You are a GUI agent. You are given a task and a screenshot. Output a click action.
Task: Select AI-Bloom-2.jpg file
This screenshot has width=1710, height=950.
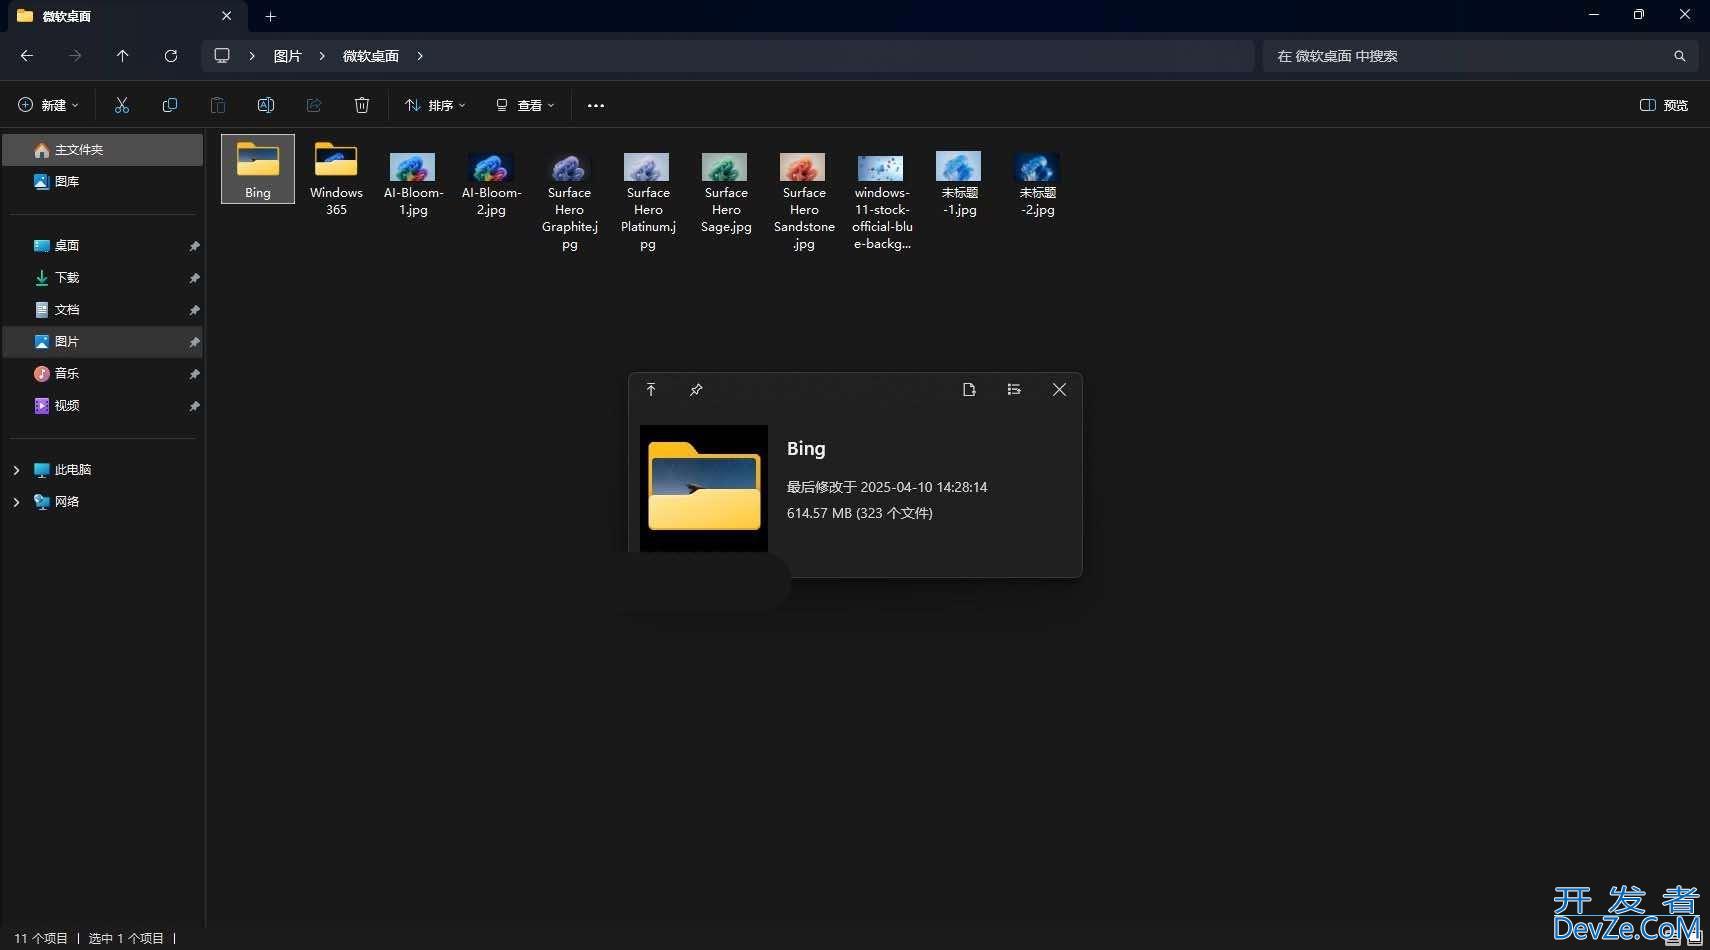[x=491, y=183]
